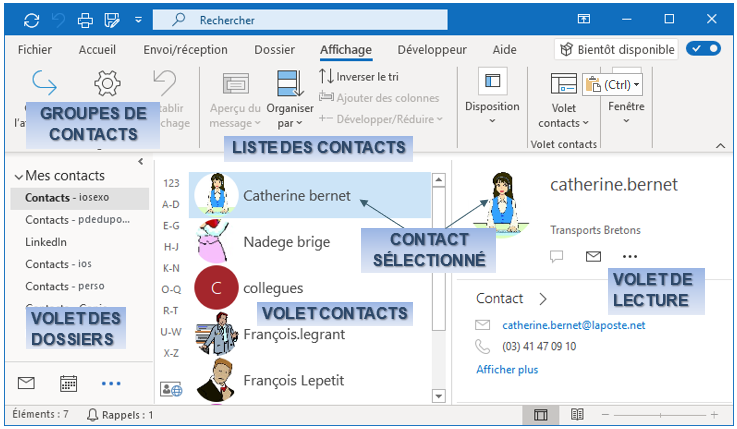Click Ajouter des colonnes

379,98
